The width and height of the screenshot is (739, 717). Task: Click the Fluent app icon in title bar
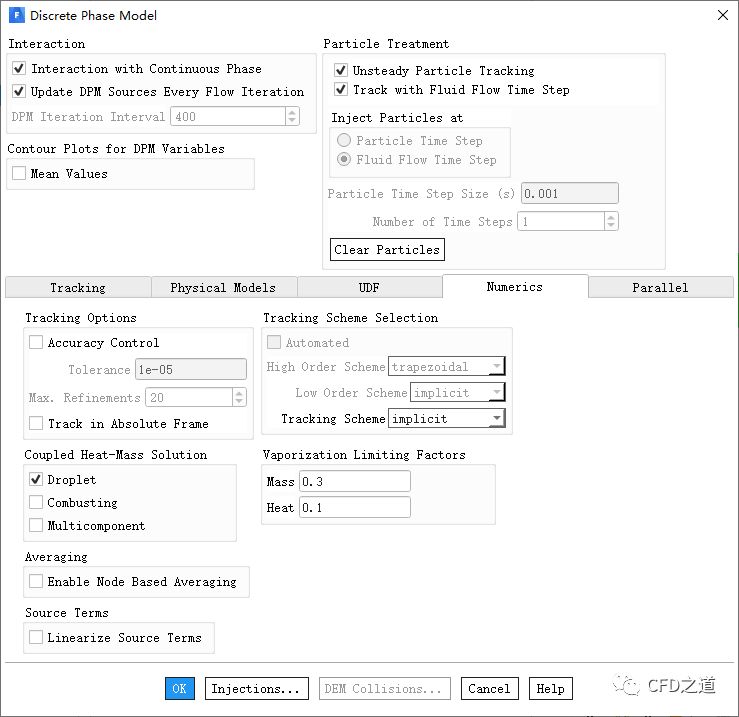17,15
